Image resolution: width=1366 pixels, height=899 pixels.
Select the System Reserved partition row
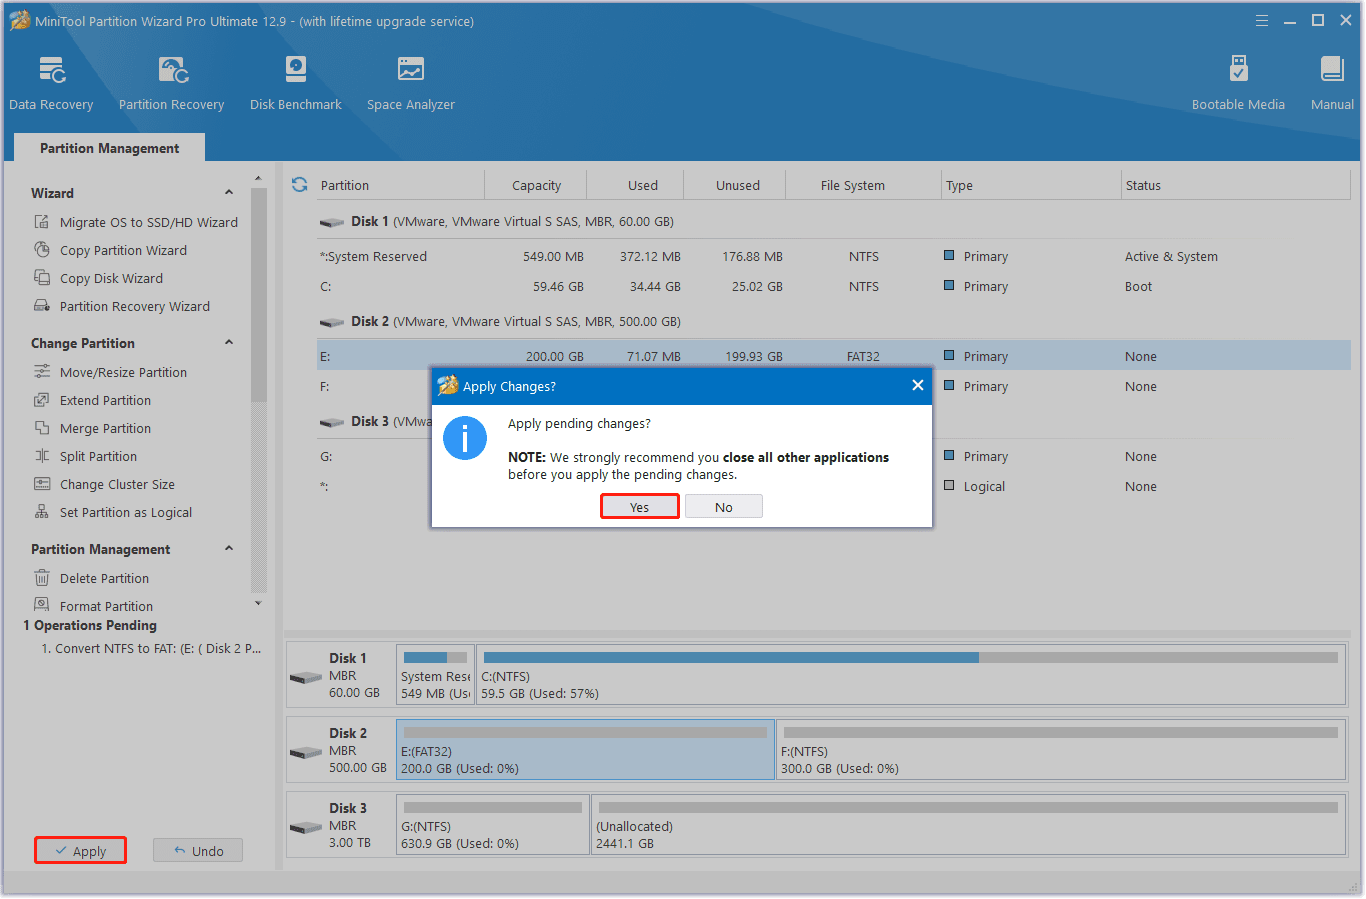pyautogui.click(x=834, y=256)
